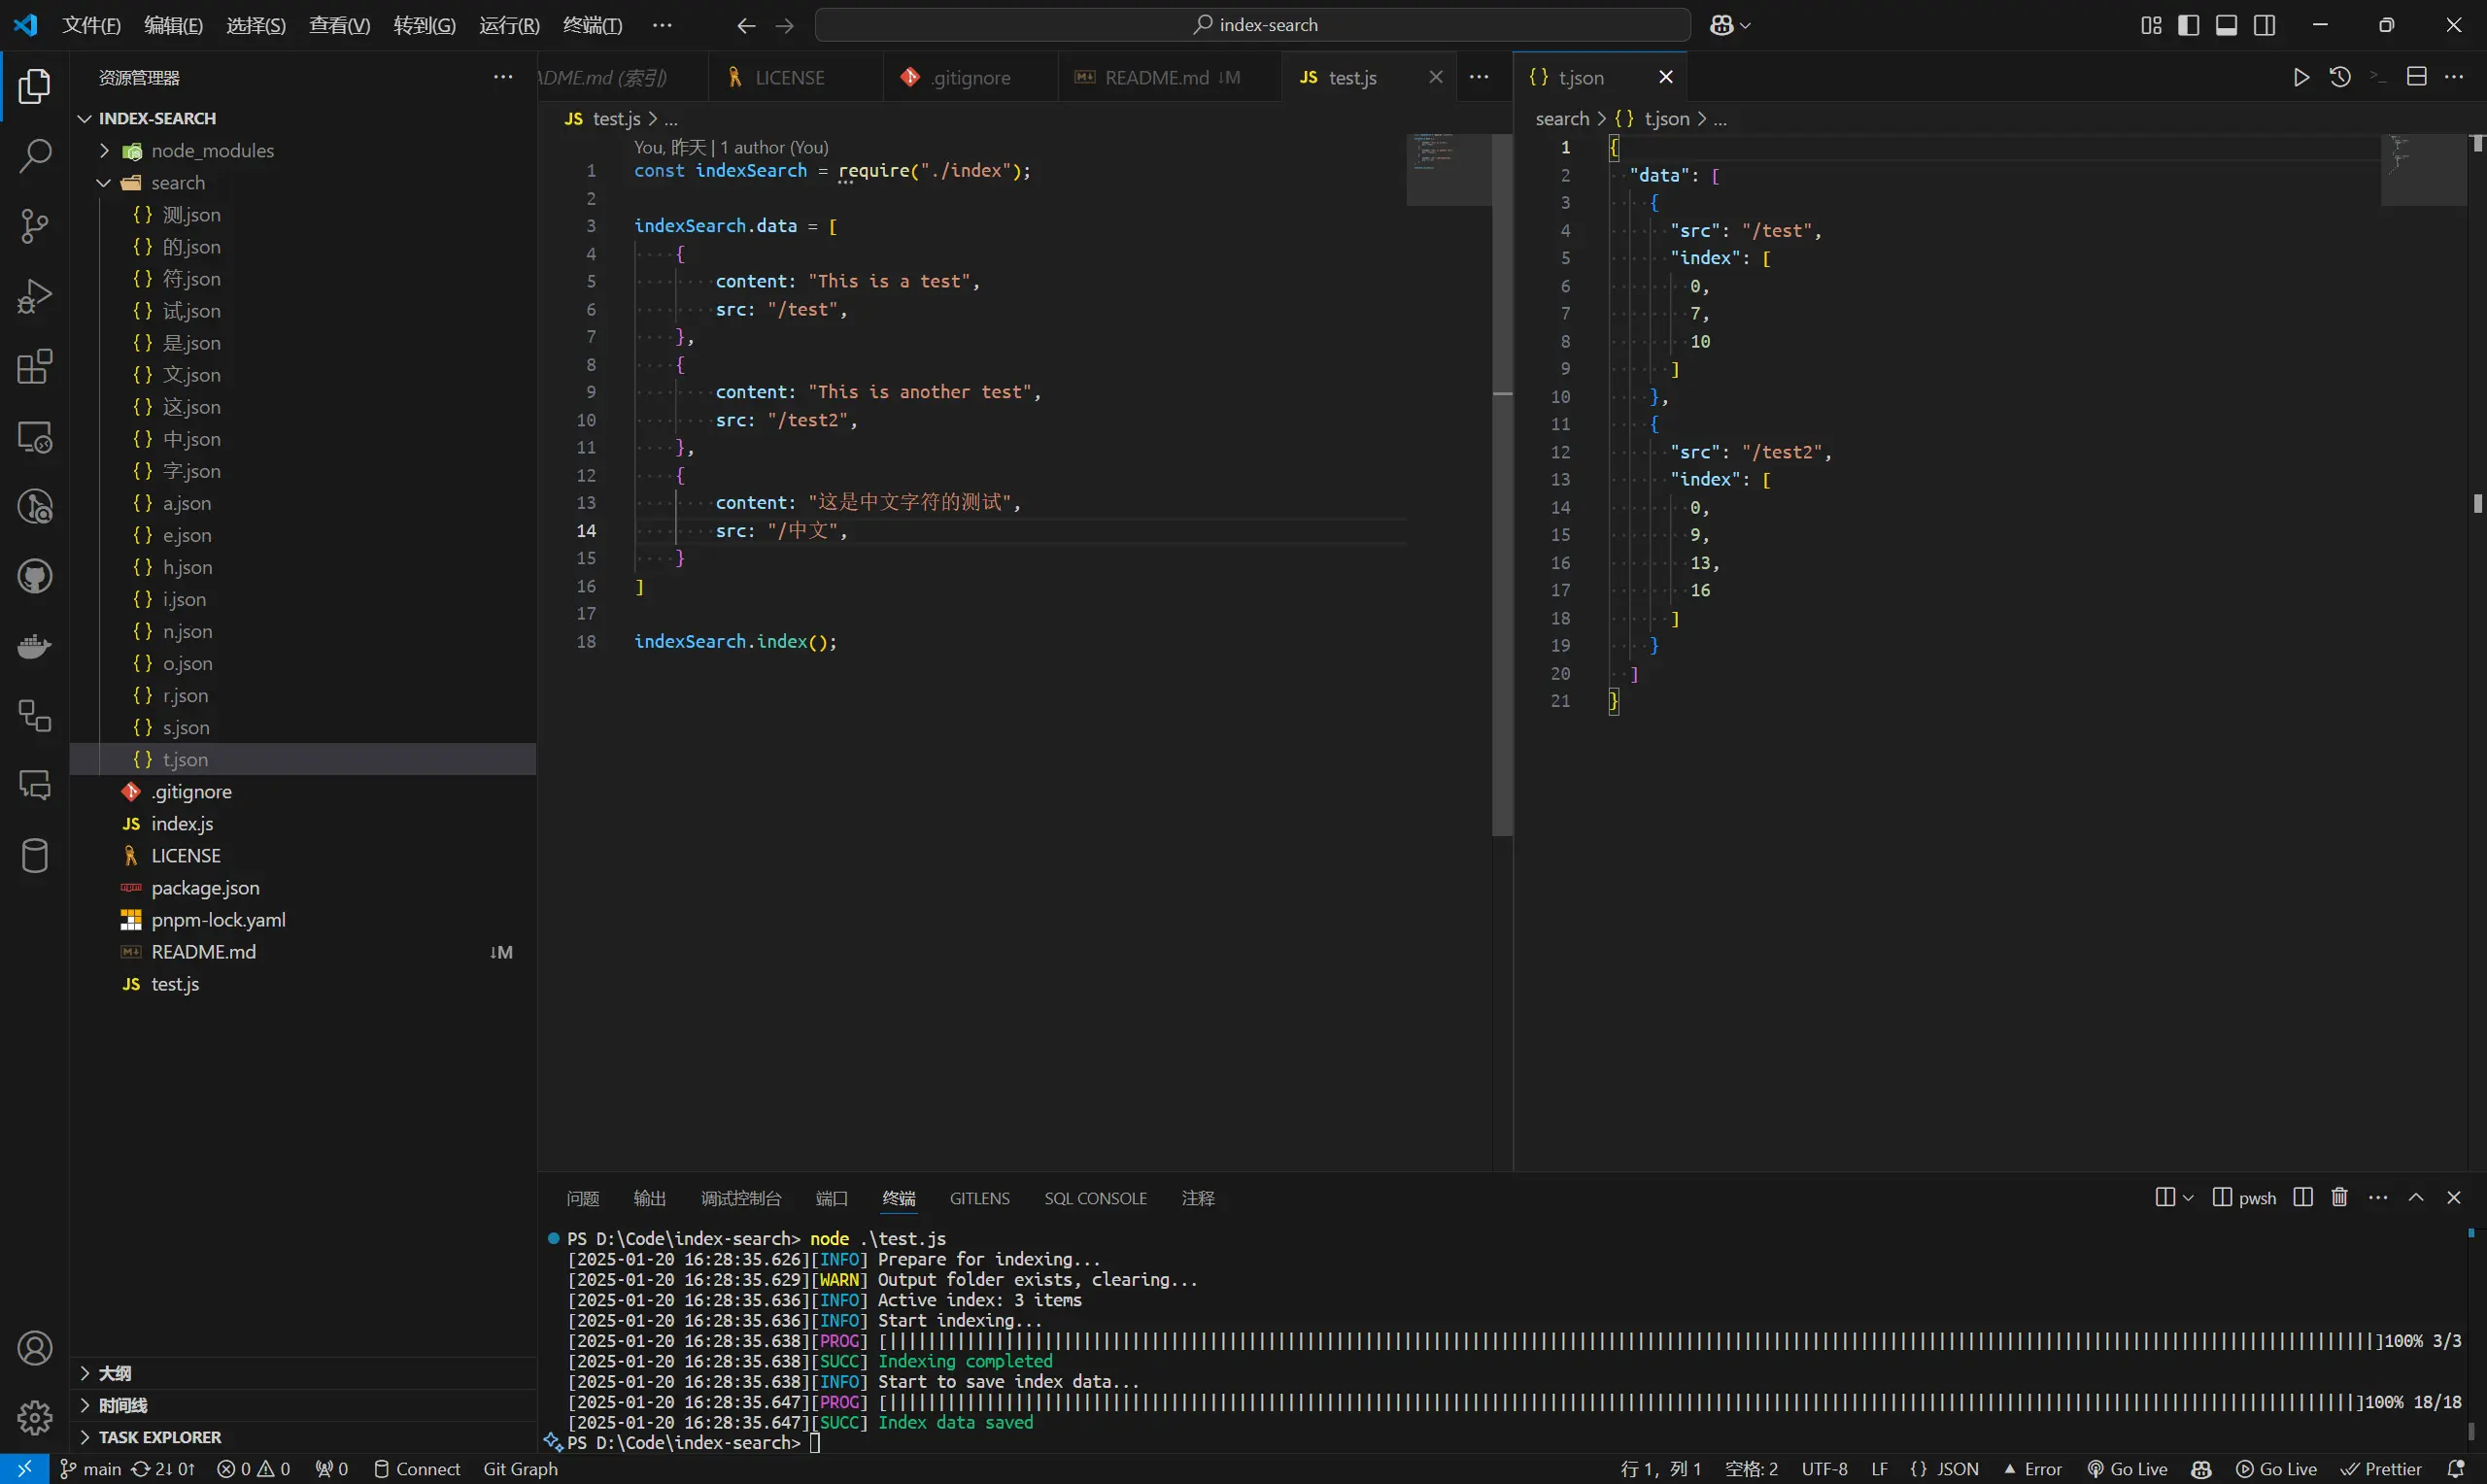Viewport: 2487px width, 1484px height.
Task: Customize layout from title bar
Action: pyautogui.click(x=2151, y=25)
